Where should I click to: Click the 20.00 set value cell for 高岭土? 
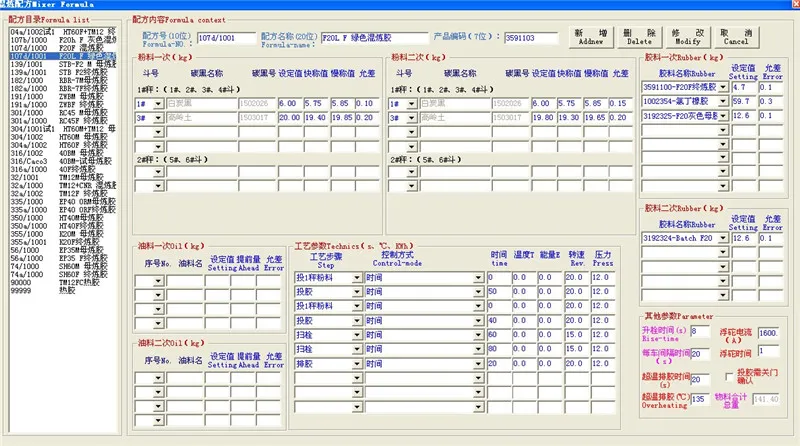coord(290,118)
